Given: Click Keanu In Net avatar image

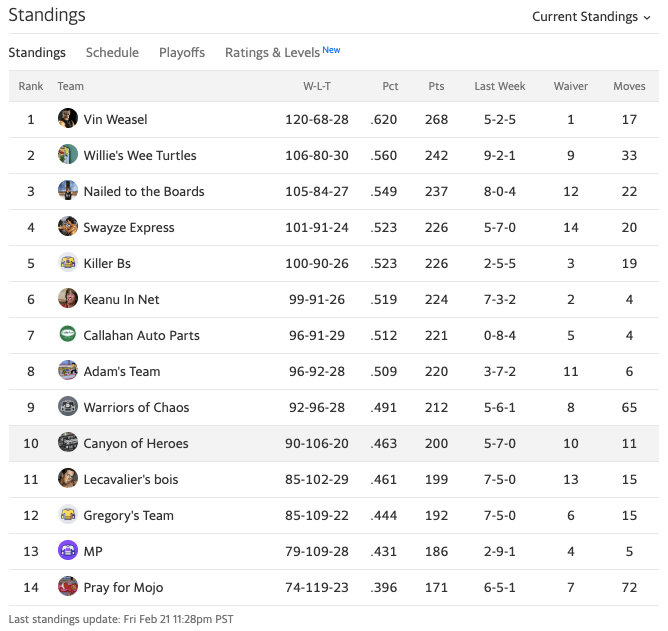Looking at the screenshot, I should pos(68,299).
